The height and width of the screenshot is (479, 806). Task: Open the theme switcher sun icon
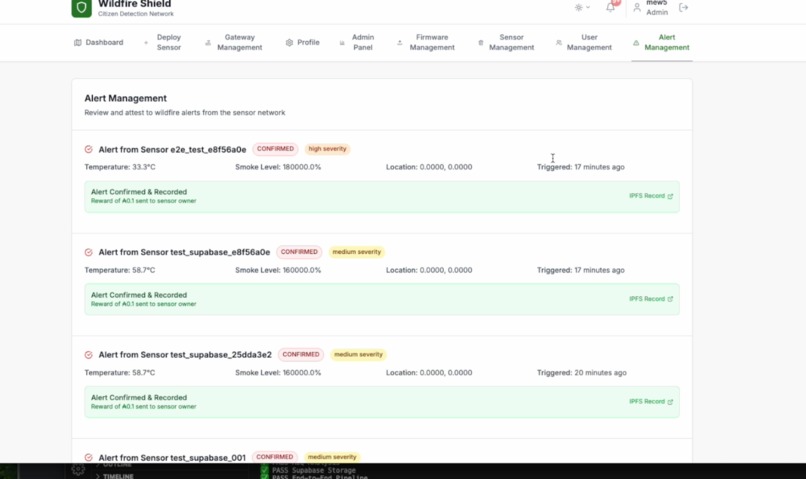(578, 7)
